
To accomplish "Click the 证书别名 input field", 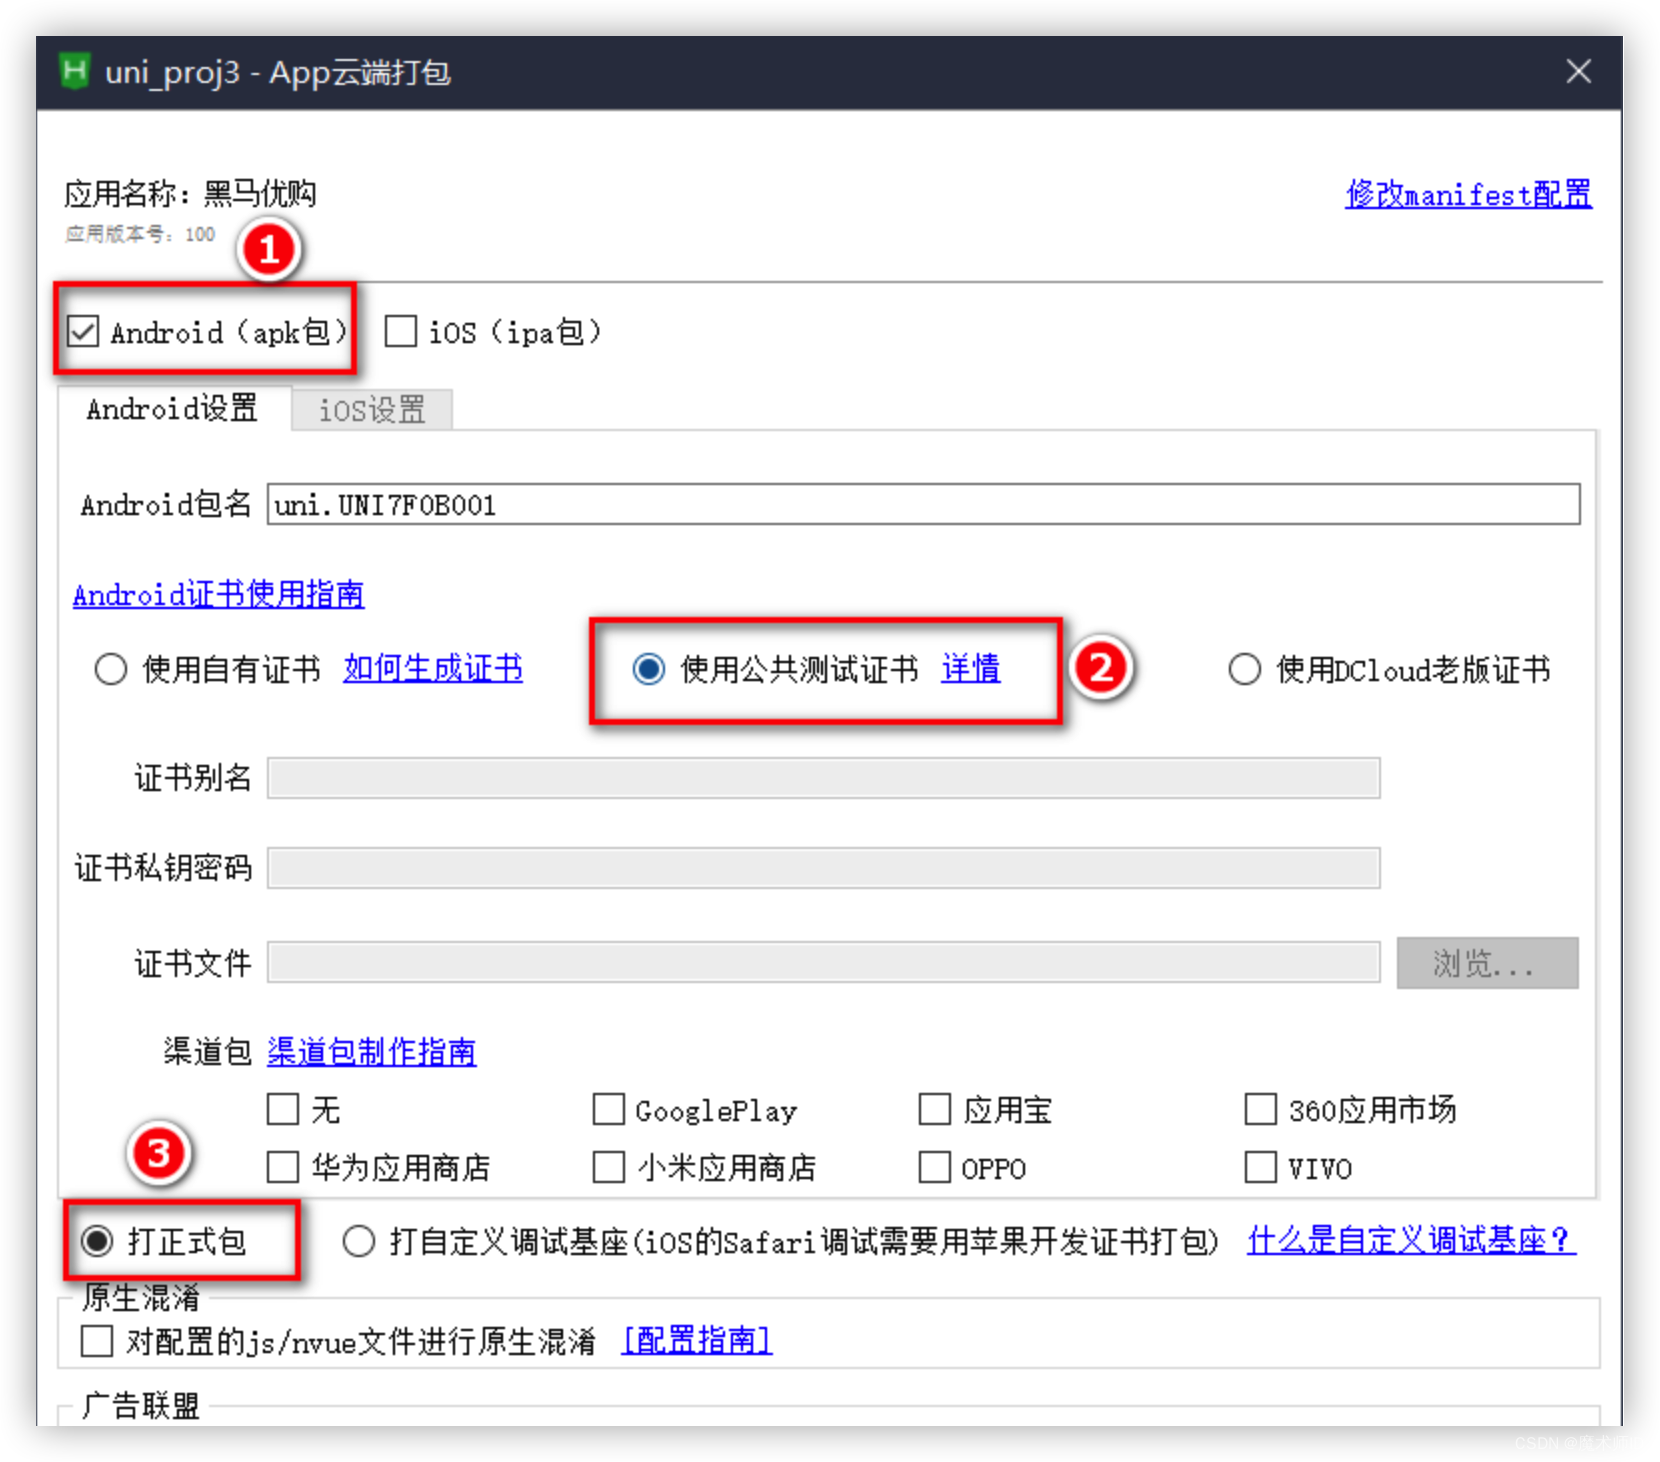I will click(823, 778).
